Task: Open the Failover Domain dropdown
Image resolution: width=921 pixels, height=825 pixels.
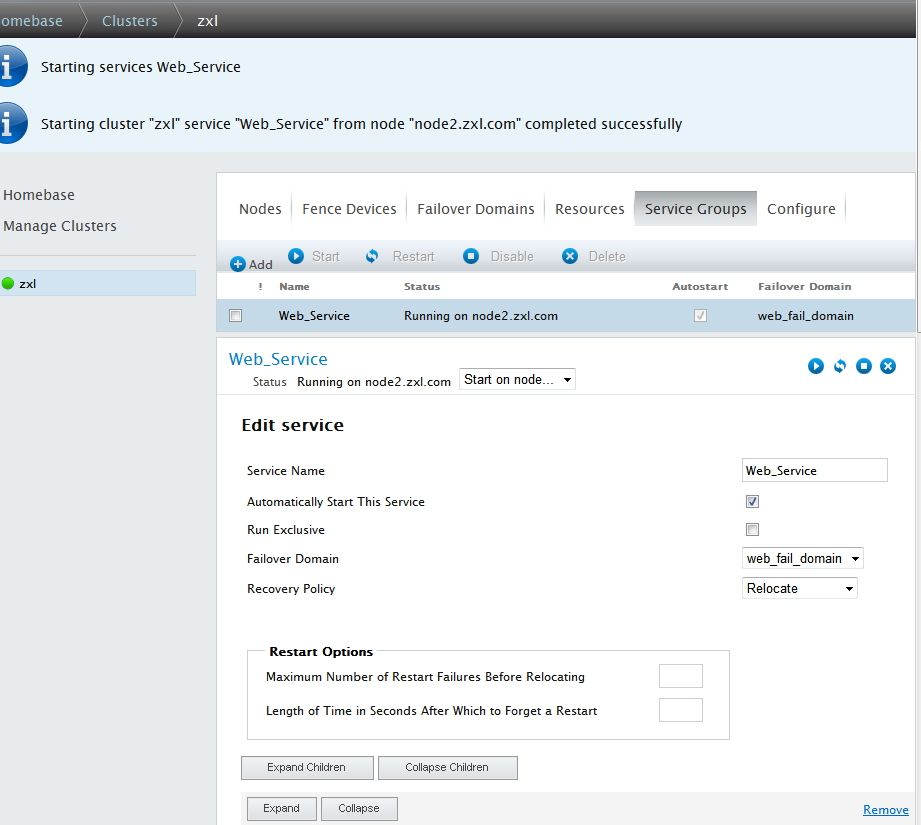Action: pyautogui.click(x=802, y=558)
